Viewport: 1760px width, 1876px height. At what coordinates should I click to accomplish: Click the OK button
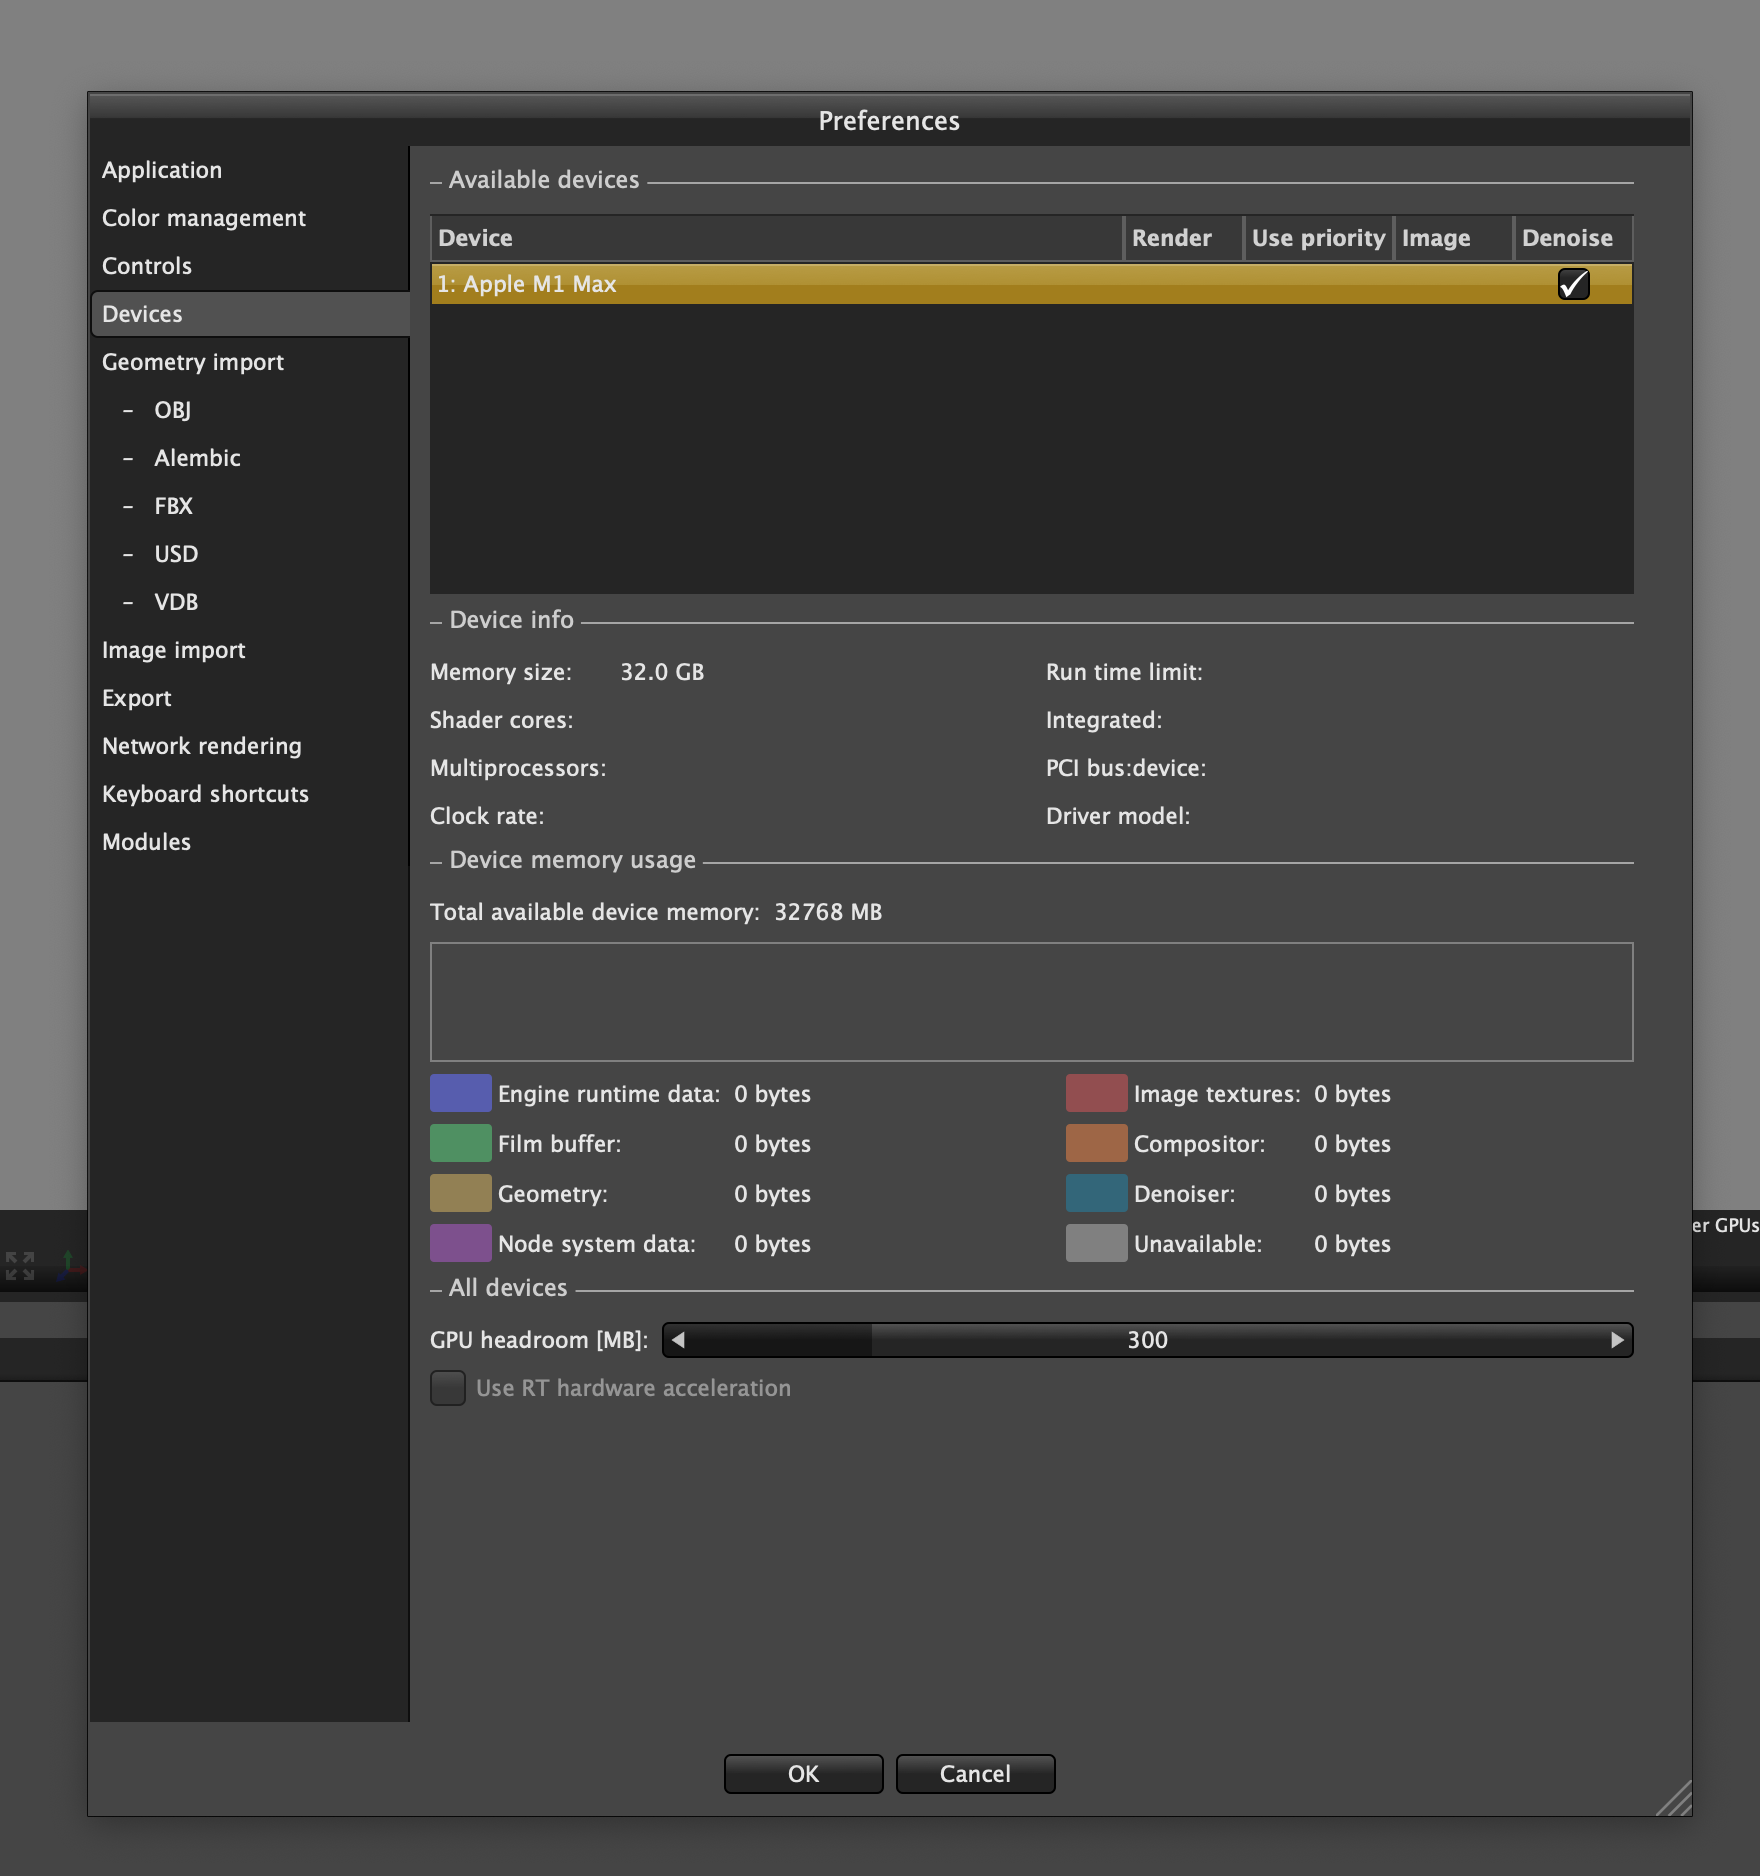point(803,1774)
